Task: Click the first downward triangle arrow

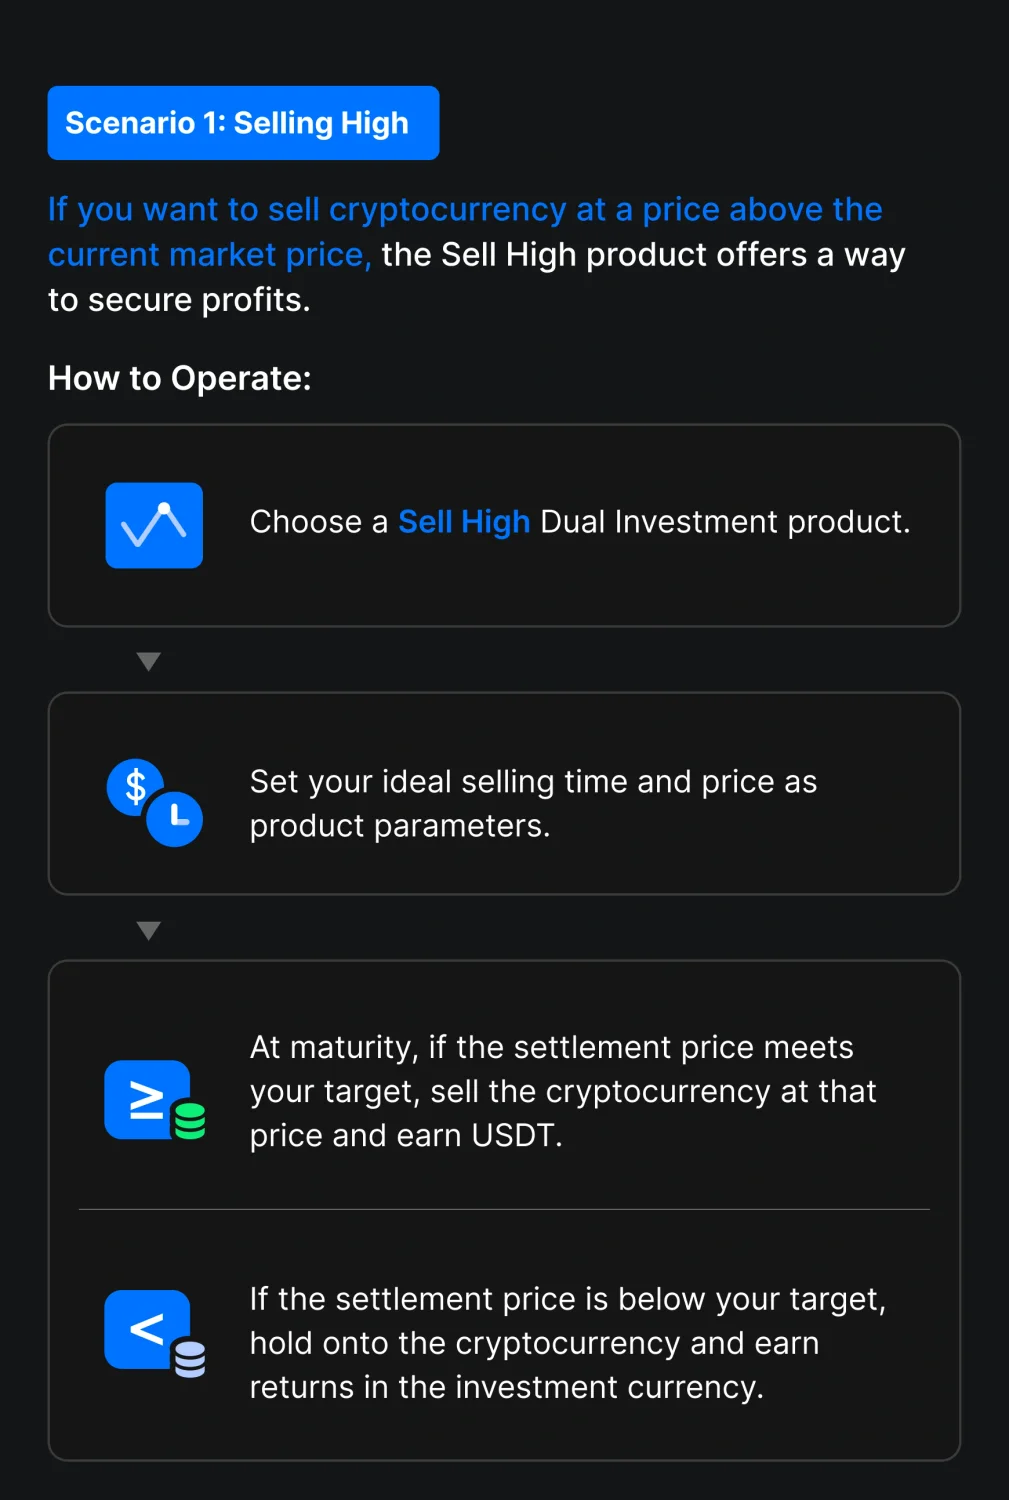Action: 148,661
